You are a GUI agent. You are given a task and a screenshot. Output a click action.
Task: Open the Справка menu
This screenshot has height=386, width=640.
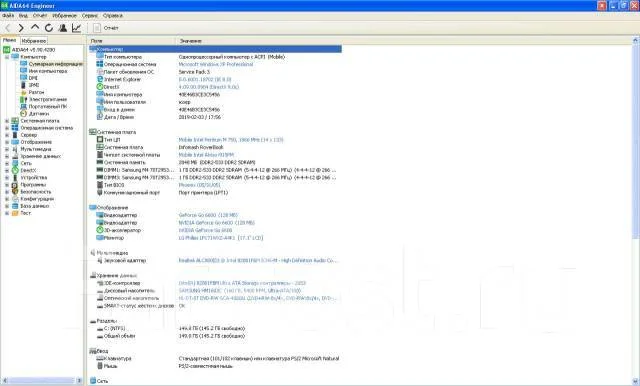[113, 16]
